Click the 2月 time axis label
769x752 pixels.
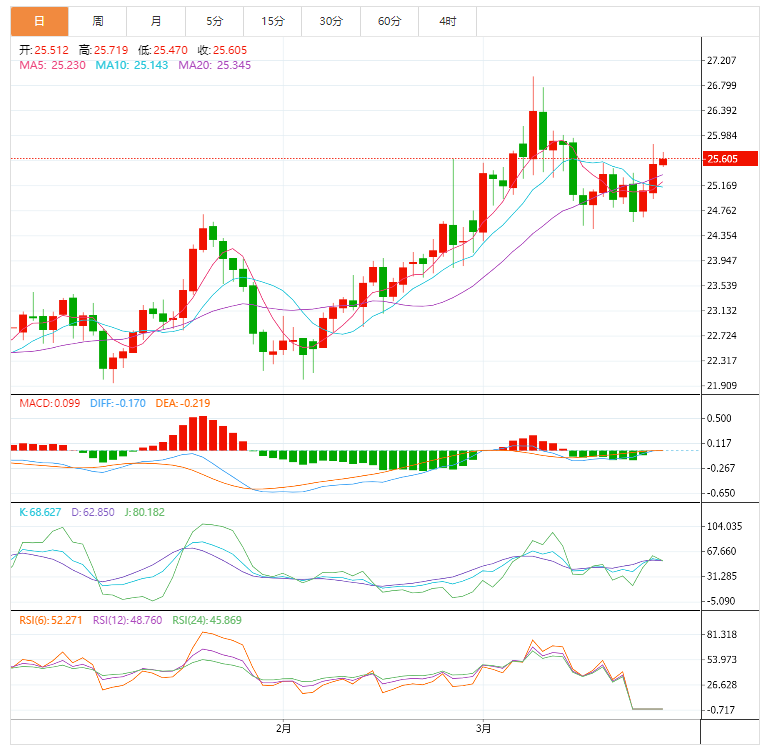[283, 728]
